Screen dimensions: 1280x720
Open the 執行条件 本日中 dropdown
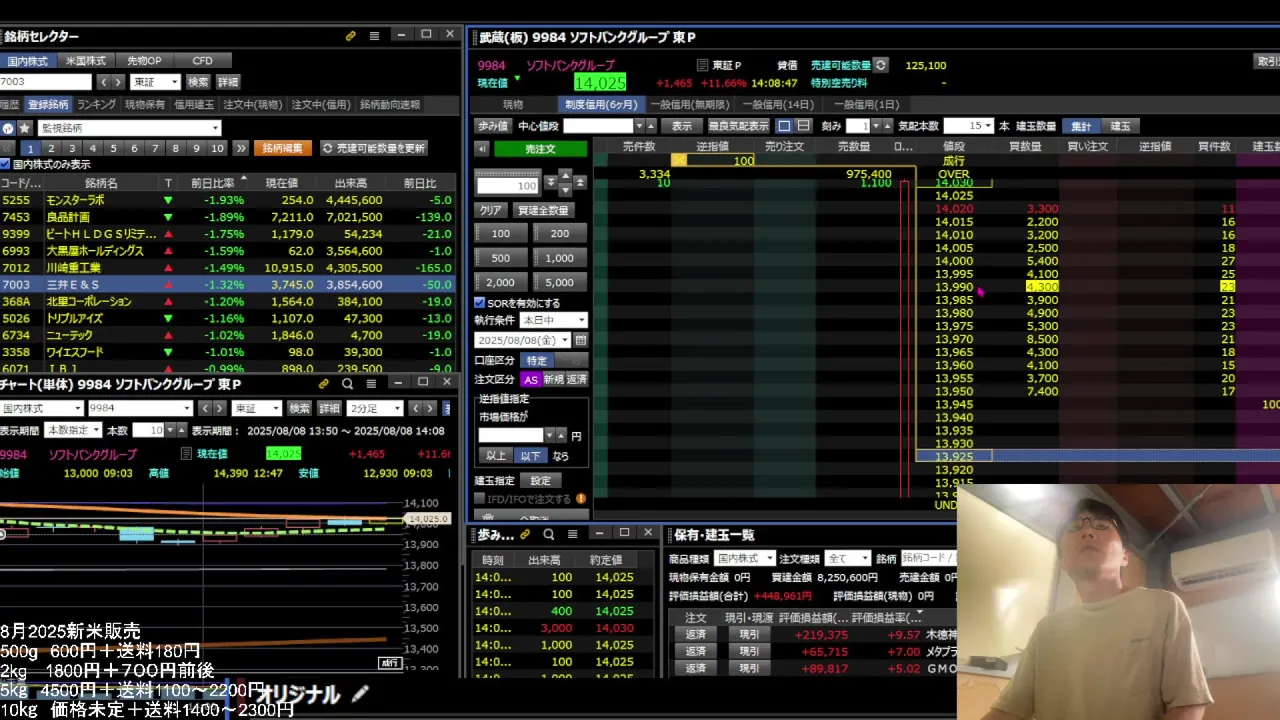(554, 320)
